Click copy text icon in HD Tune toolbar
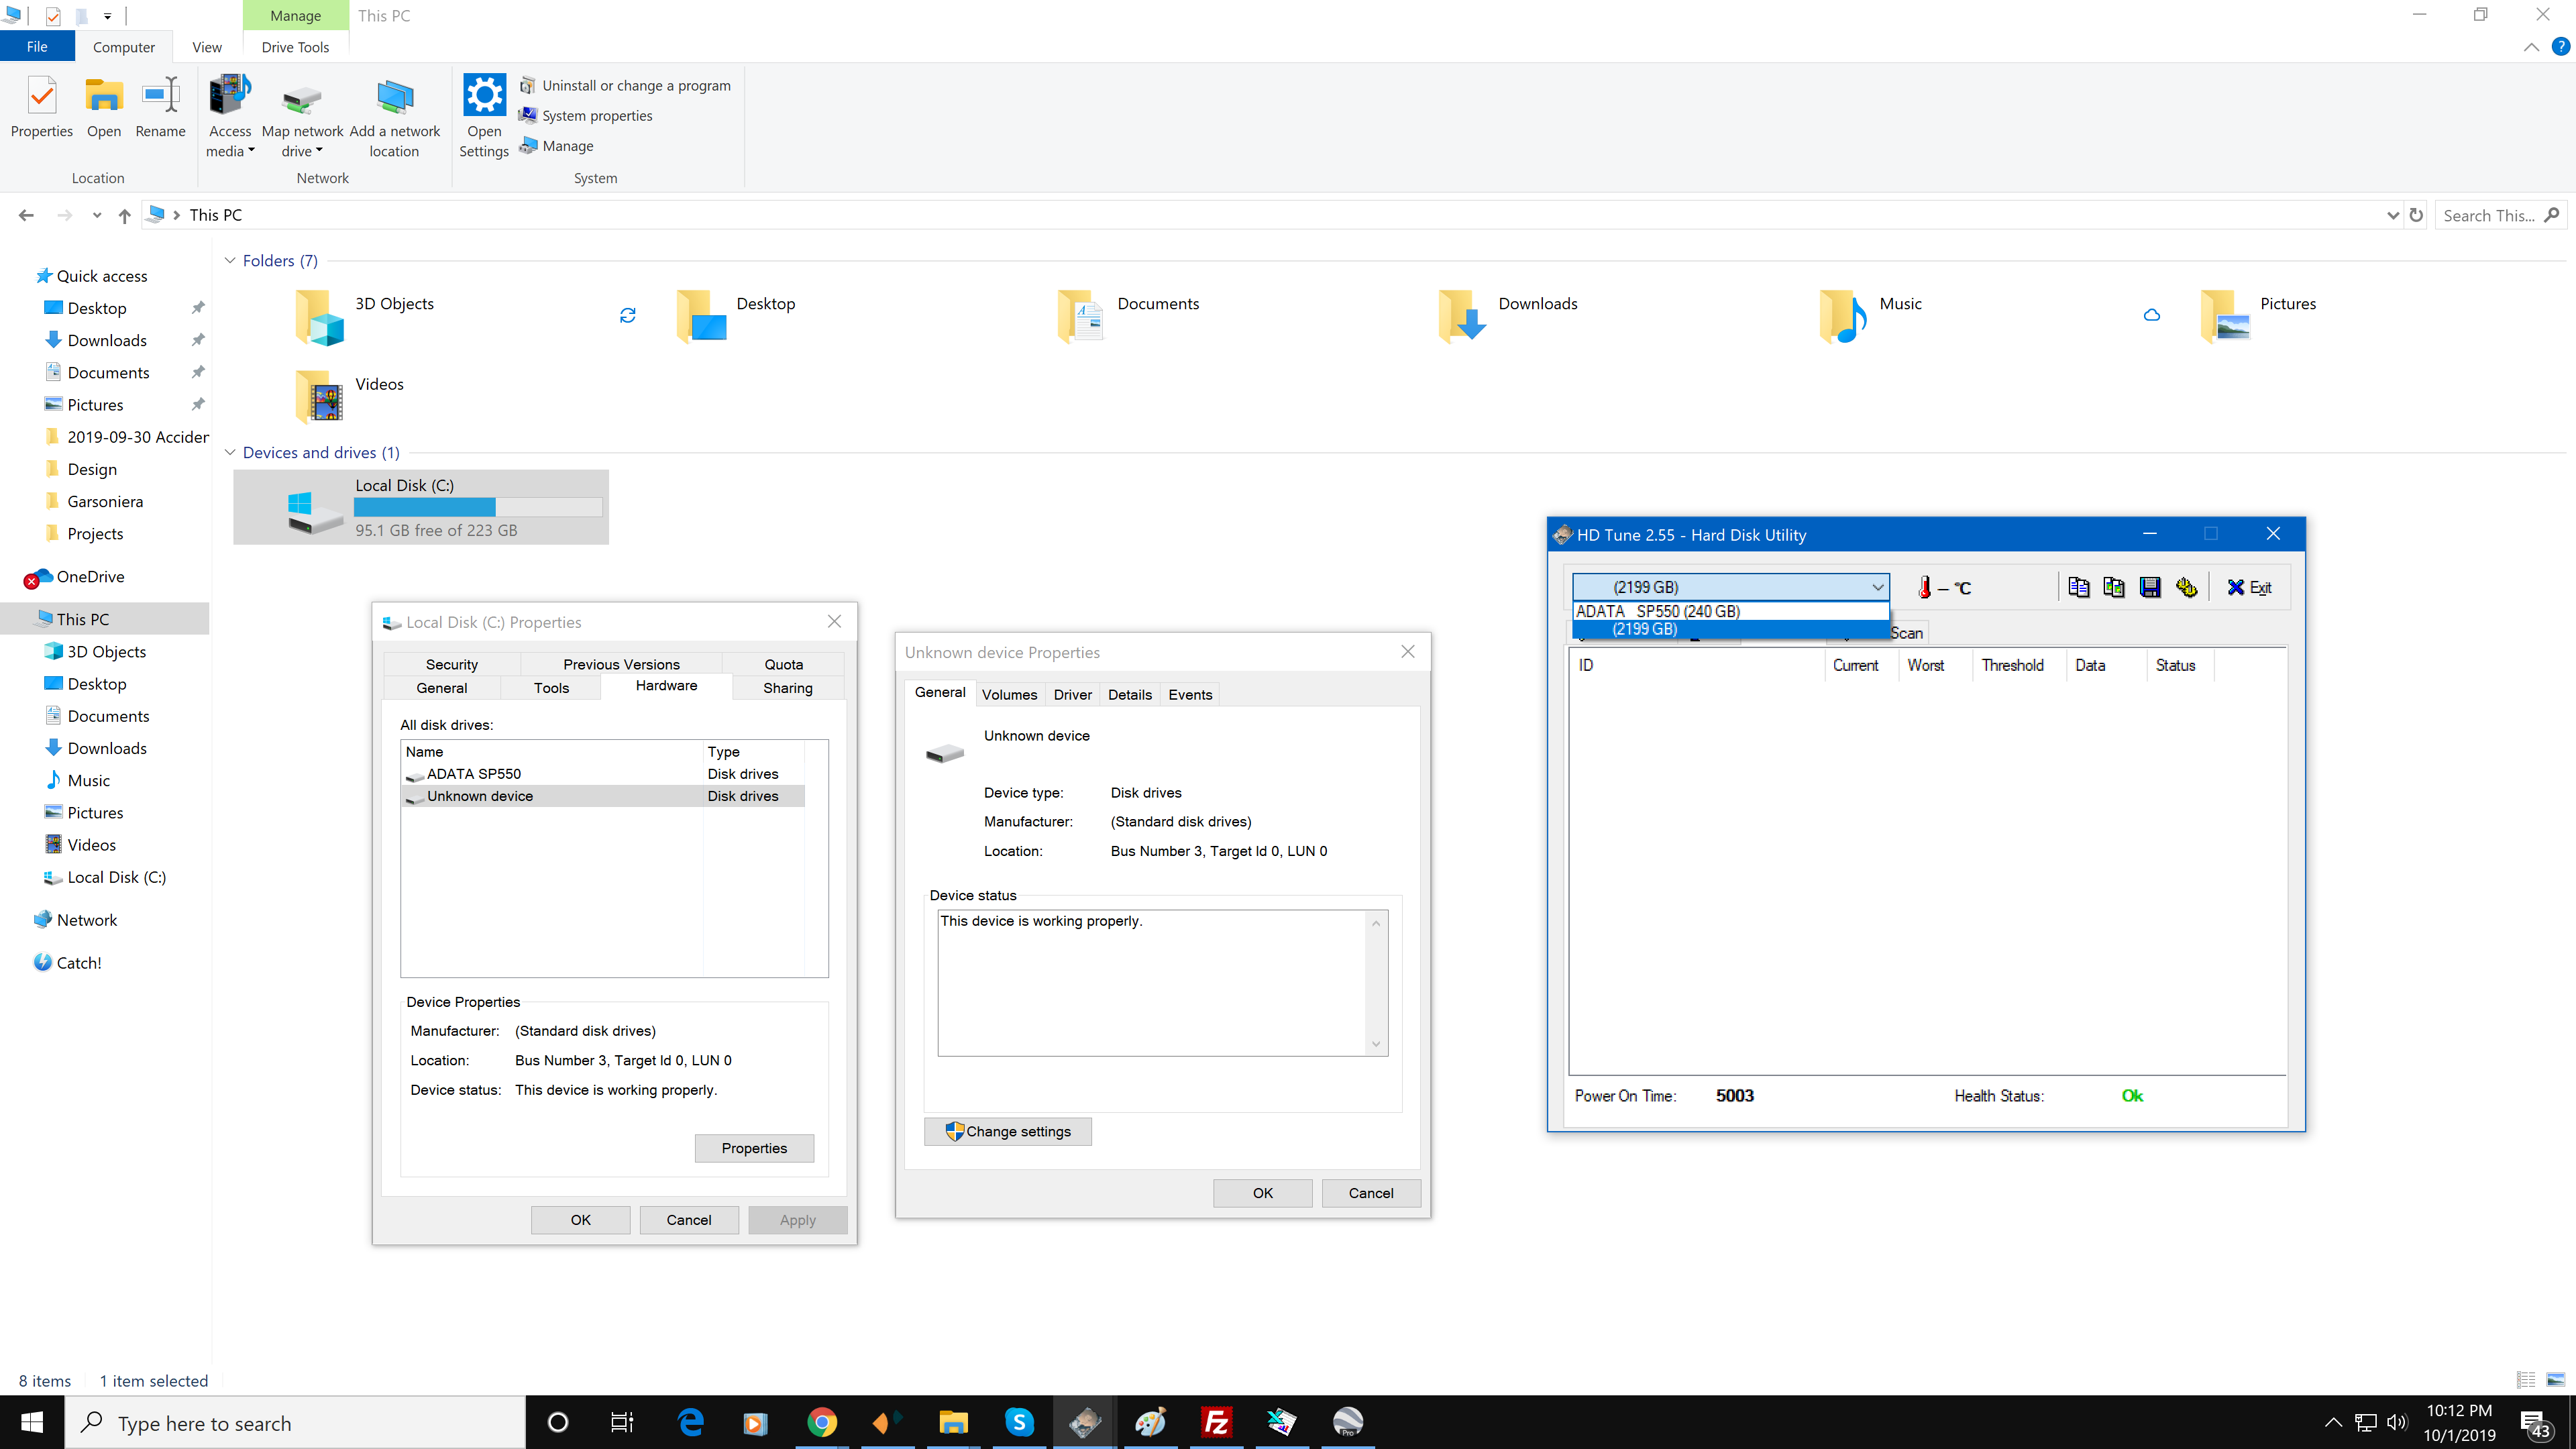This screenshot has height=1449, width=2576. click(2078, 587)
